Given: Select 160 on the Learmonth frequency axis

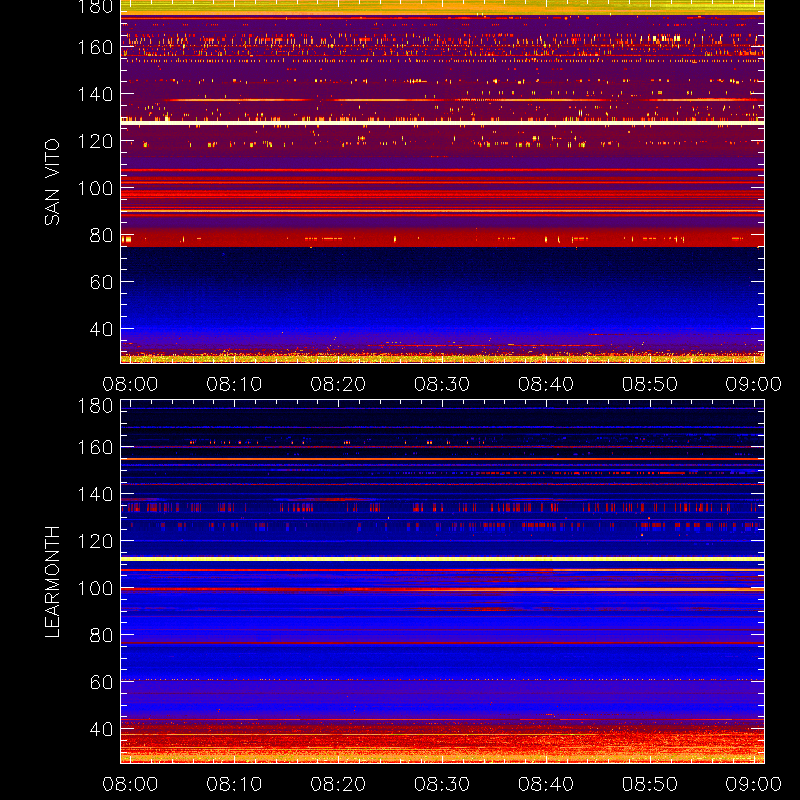Looking at the screenshot, I should pyautogui.click(x=95, y=447).
